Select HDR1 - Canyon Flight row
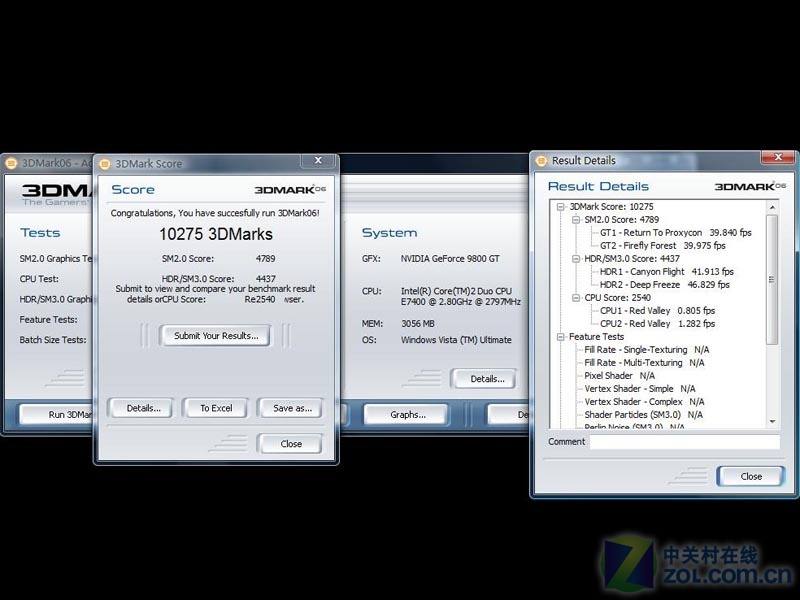 coord(666,271)
